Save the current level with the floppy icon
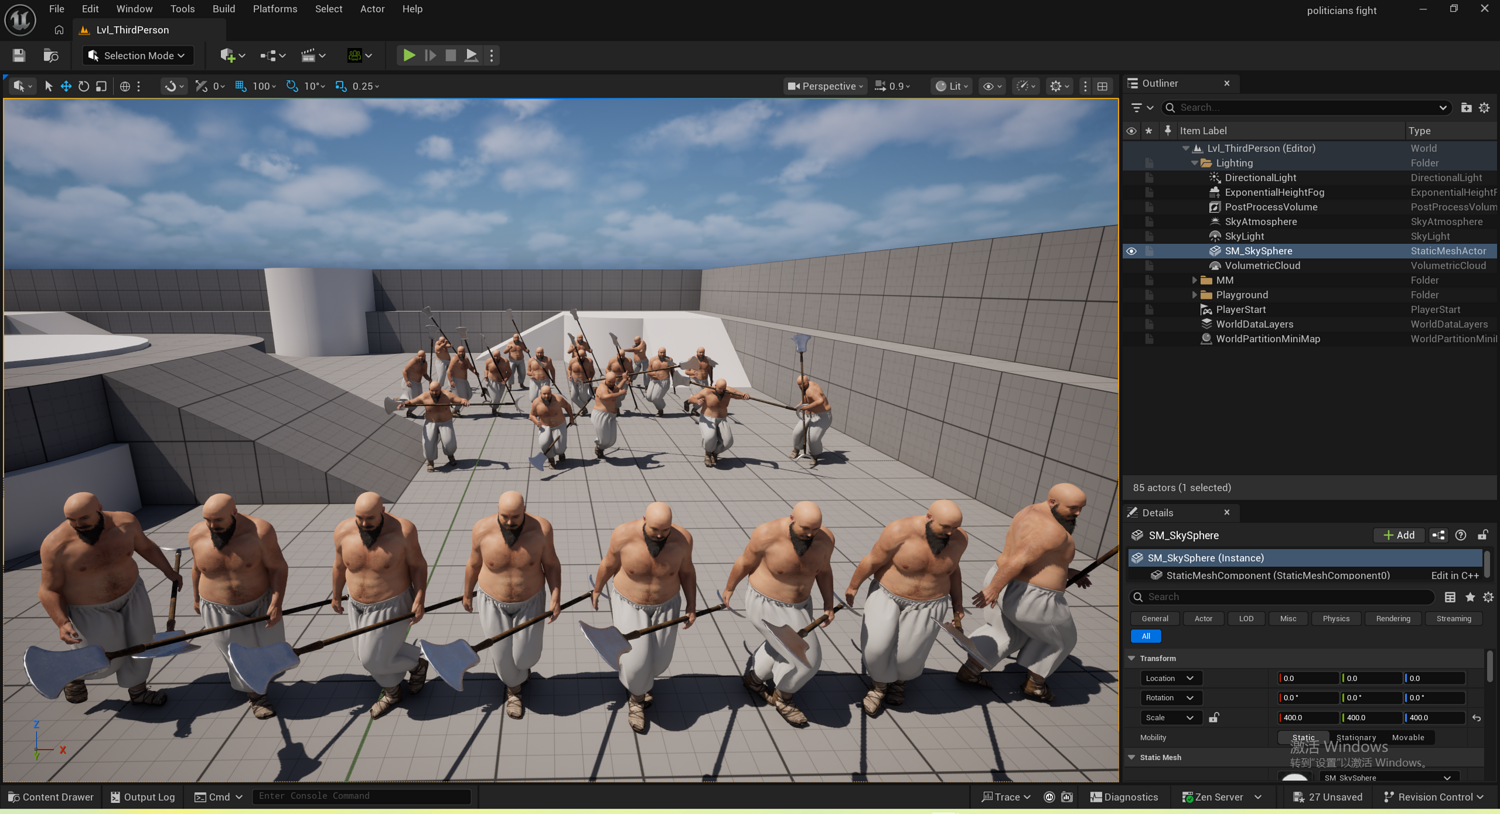1500x814 pixels. point(19,56)
